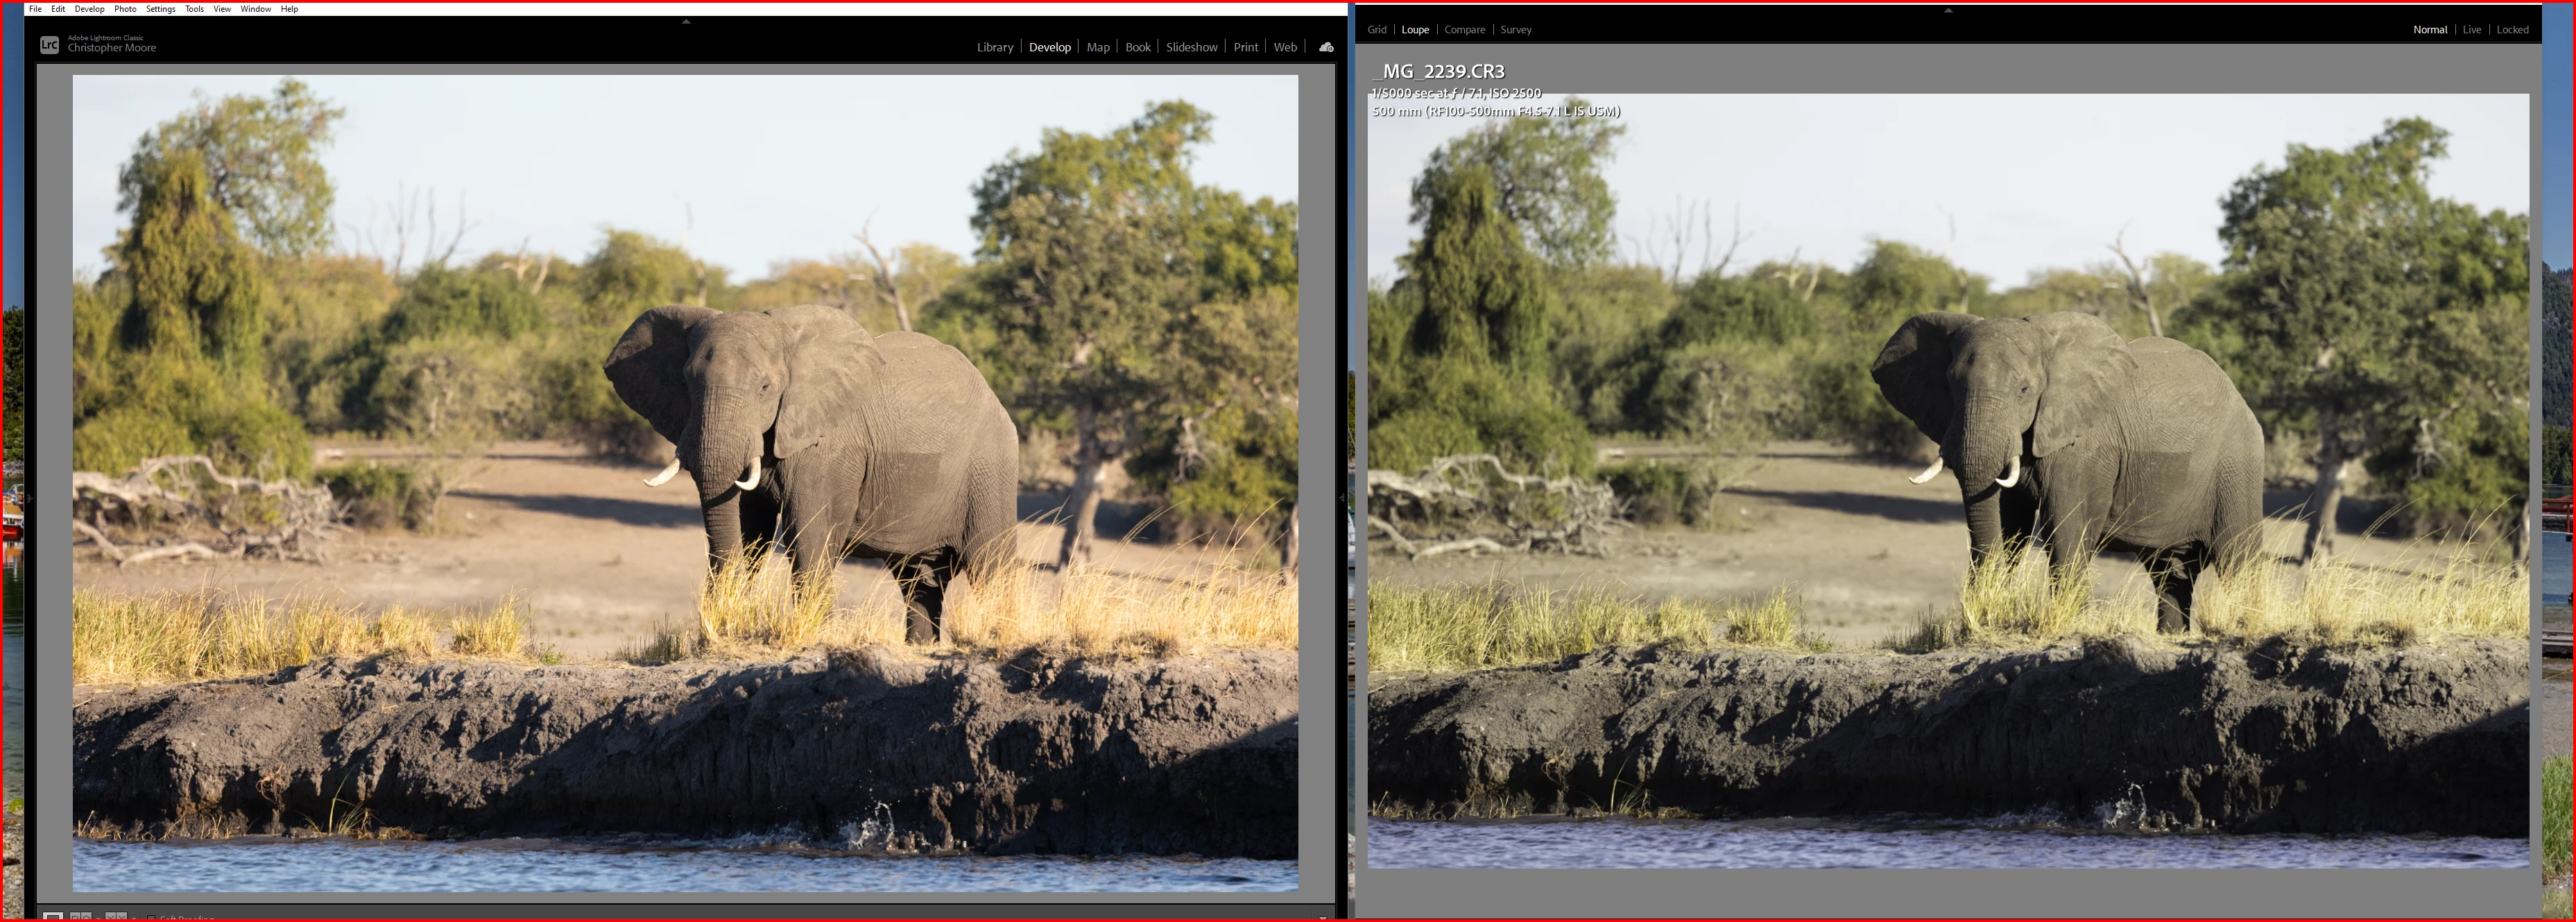Collapse top panel with the triangle arrow
The height and width of the screenshot is (922, 2576).
686,21
